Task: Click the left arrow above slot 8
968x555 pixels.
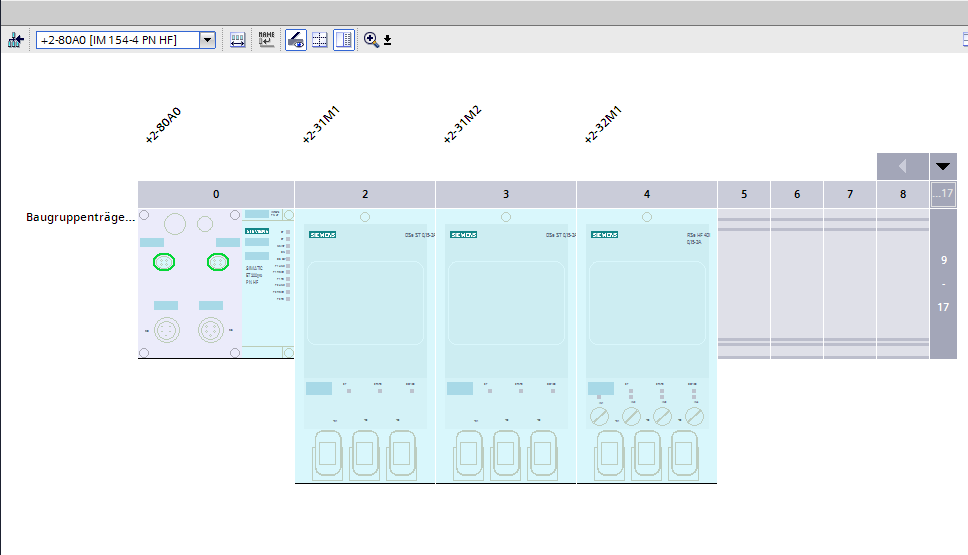Action: 902,166
